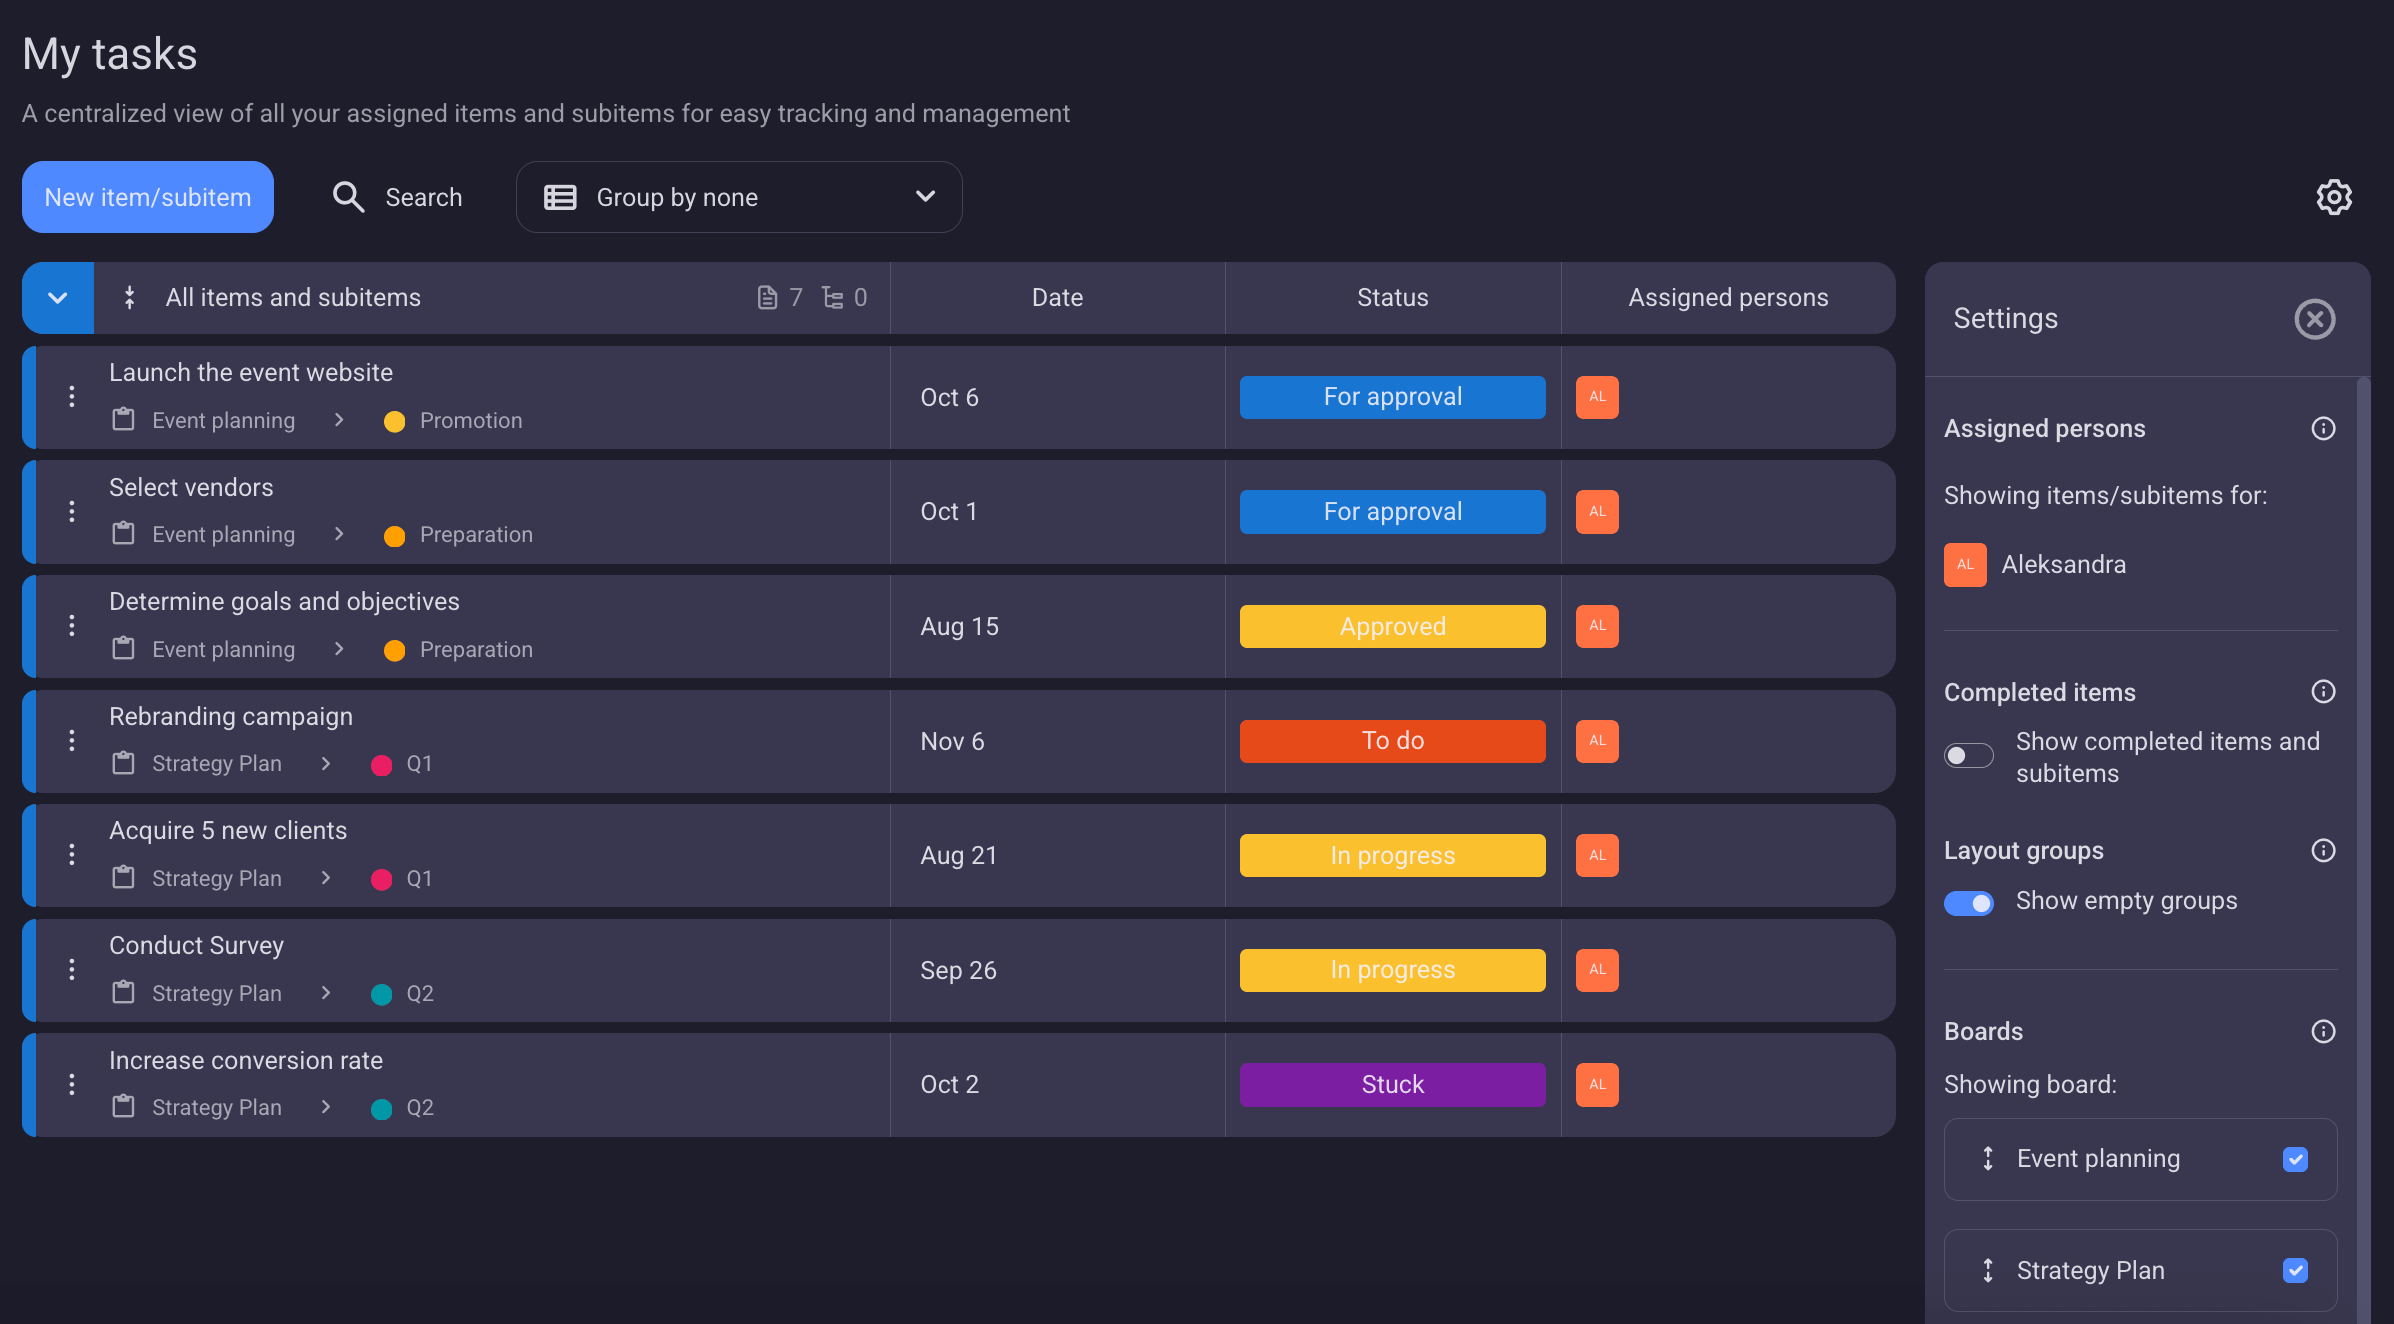Open the Group by none dropdown

739,197
